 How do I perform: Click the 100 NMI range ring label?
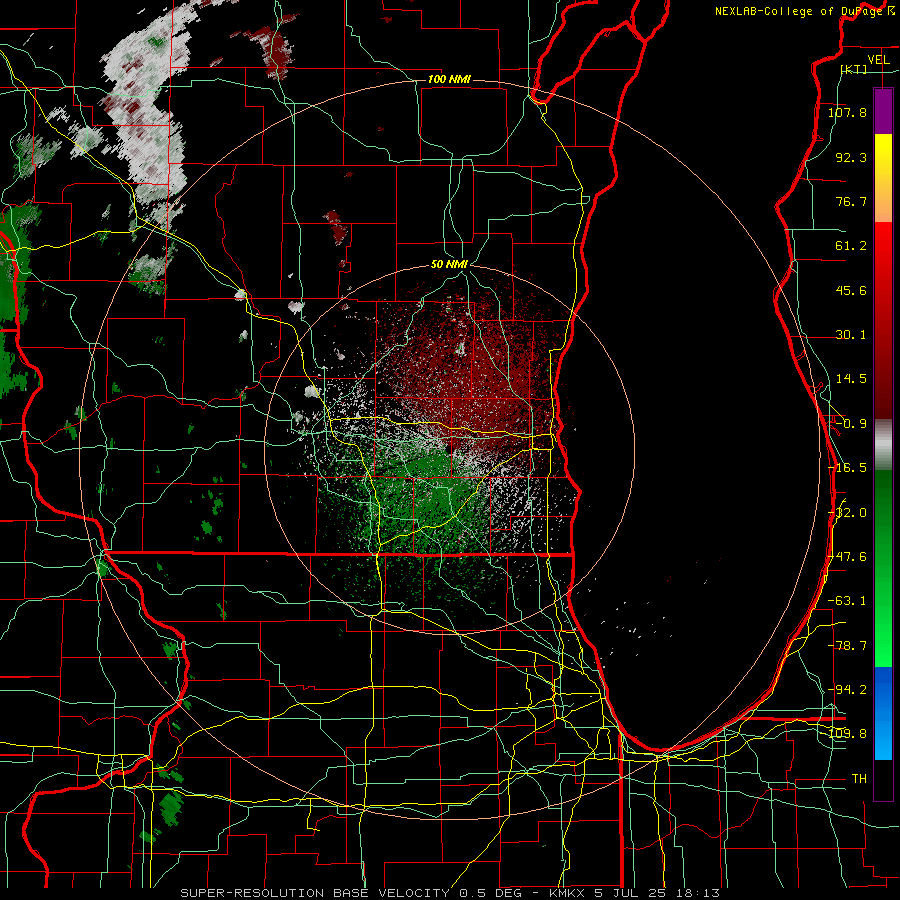click(449, 79)
